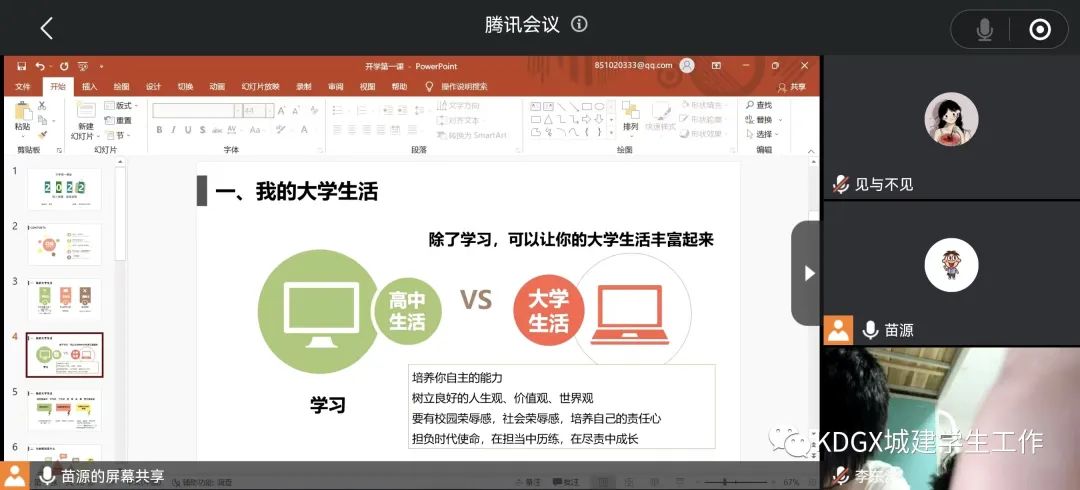Go back using the top-left arrow

[46, 28]
